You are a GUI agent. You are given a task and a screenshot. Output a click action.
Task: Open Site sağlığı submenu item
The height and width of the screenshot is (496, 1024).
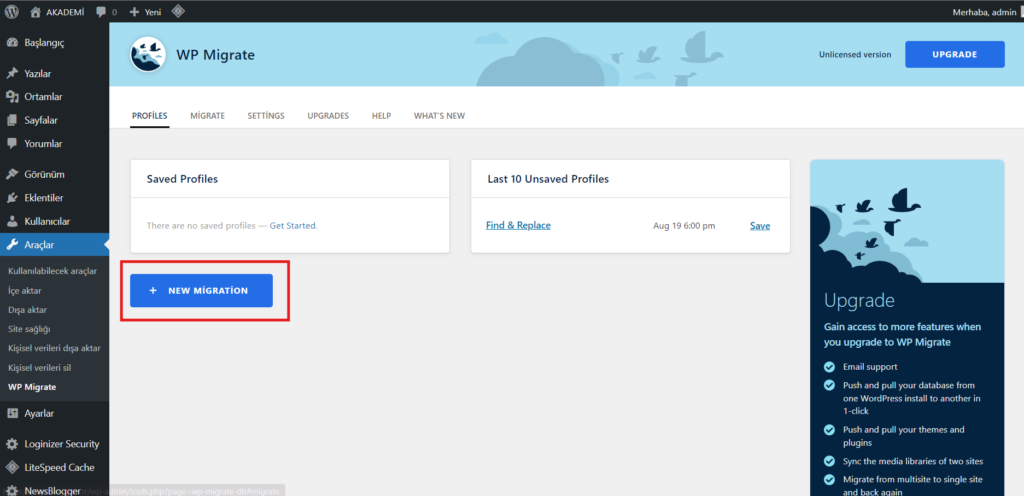(29, 329)
